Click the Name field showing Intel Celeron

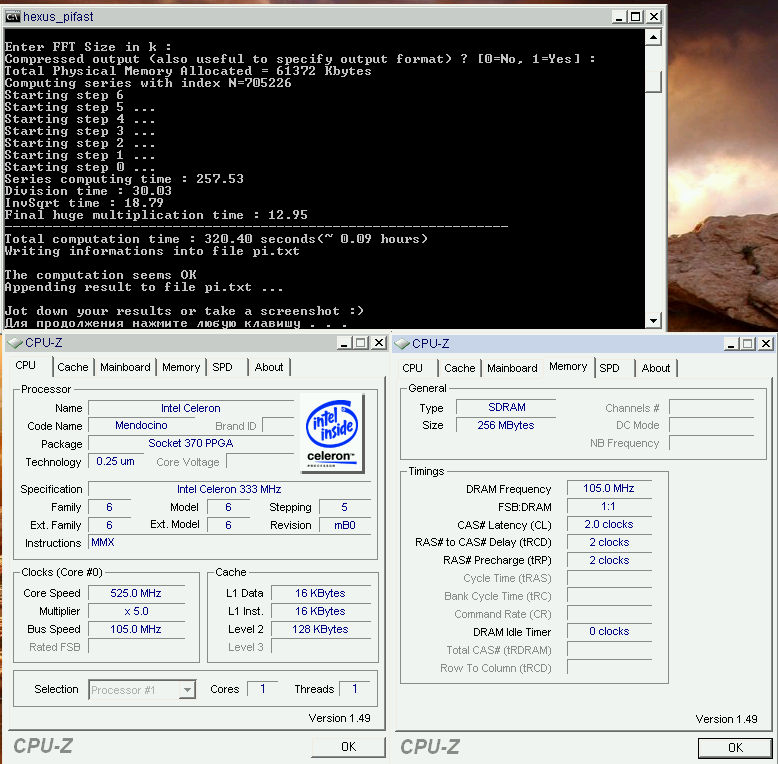tap(191, 408)
